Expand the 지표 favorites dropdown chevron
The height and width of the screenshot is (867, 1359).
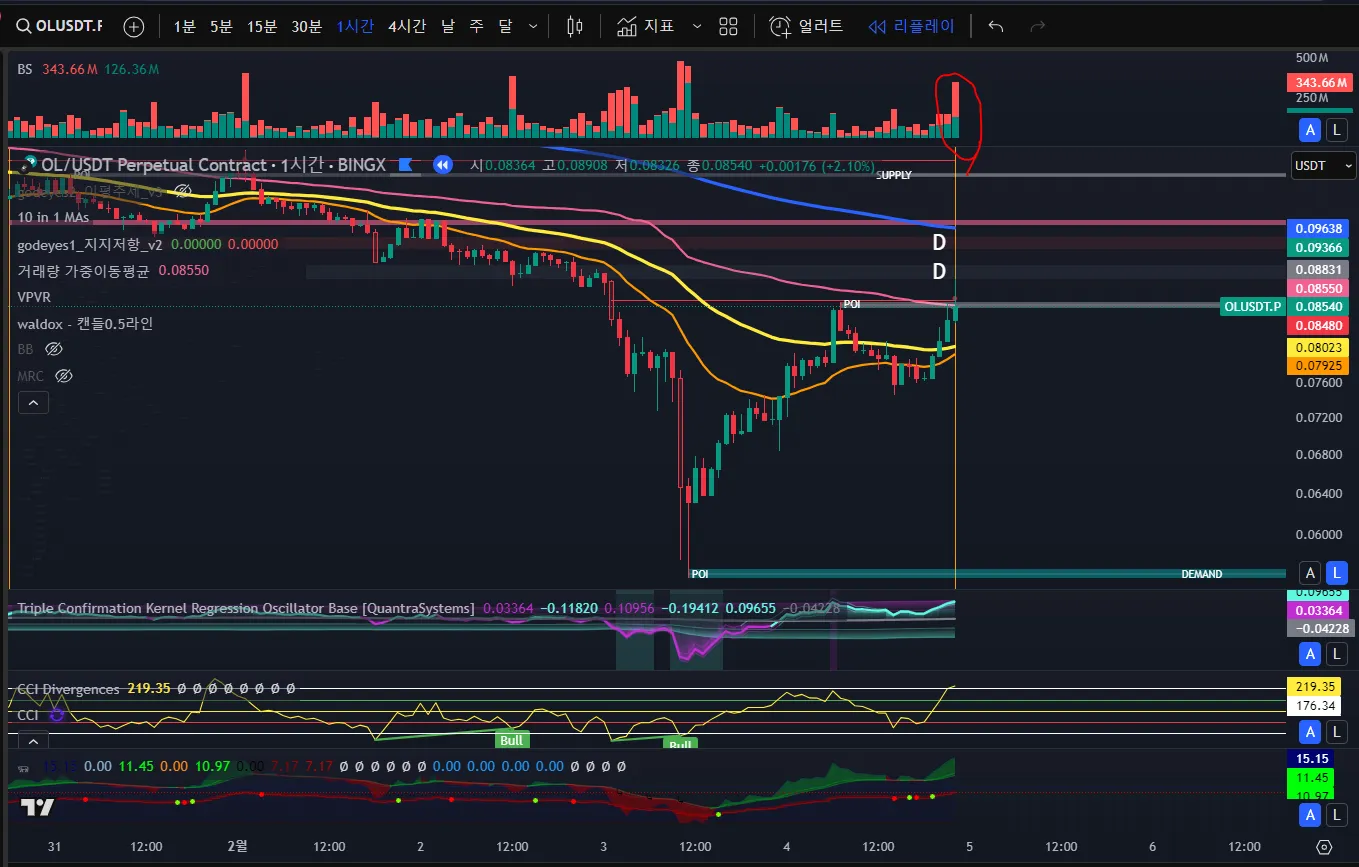[x=697, y=26]
